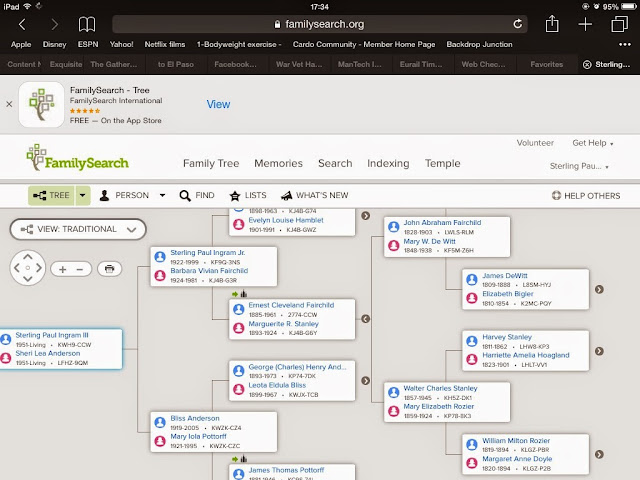Tap the FamilySearch Tree app icon

(41, 104)
